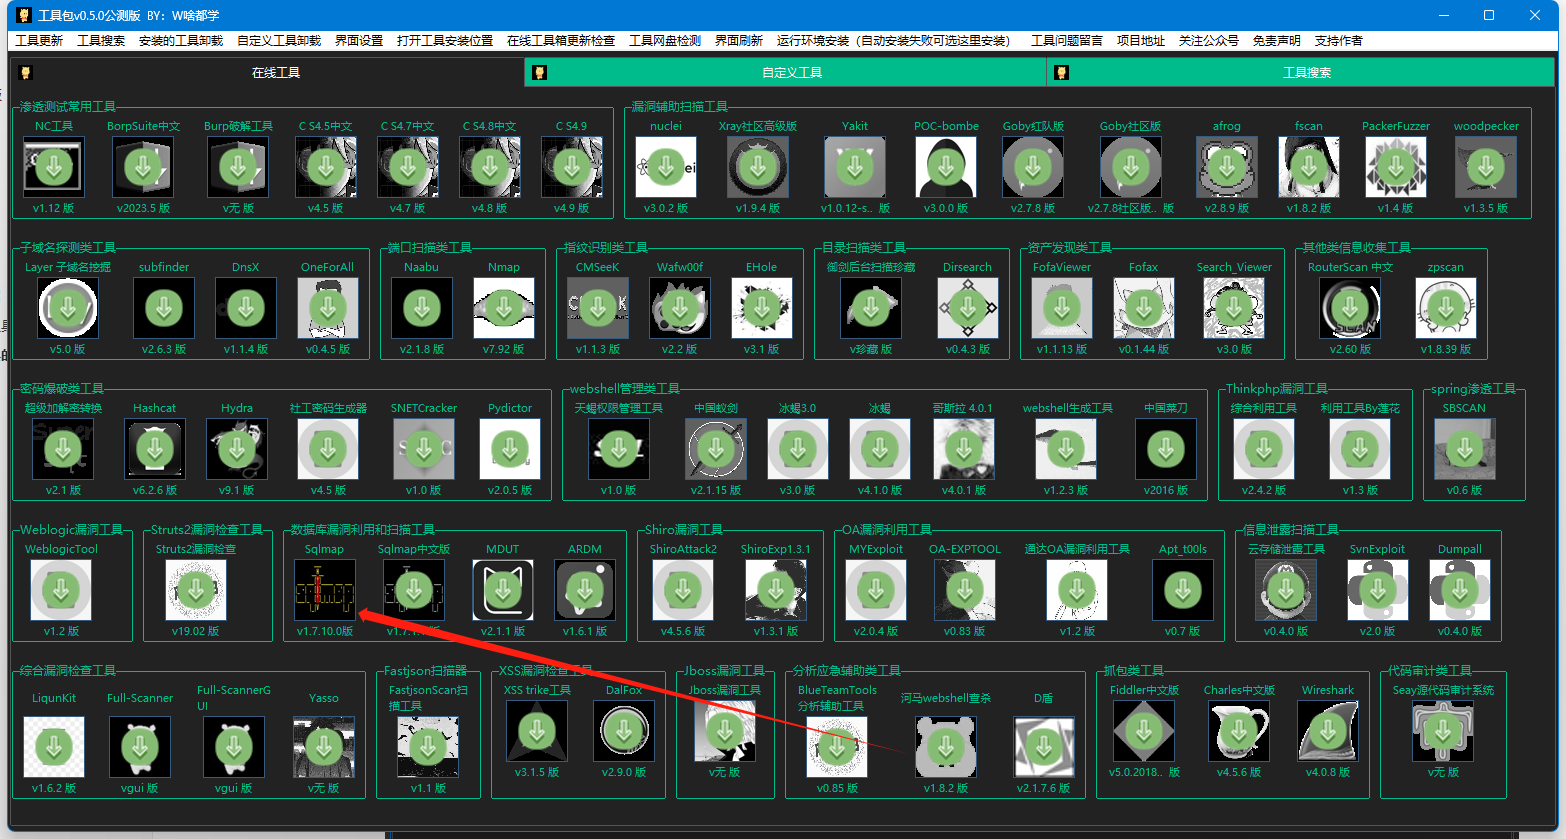
Task: Click the SvnExploit icon
Action: pyautogui.click(x=1378, y=590)
